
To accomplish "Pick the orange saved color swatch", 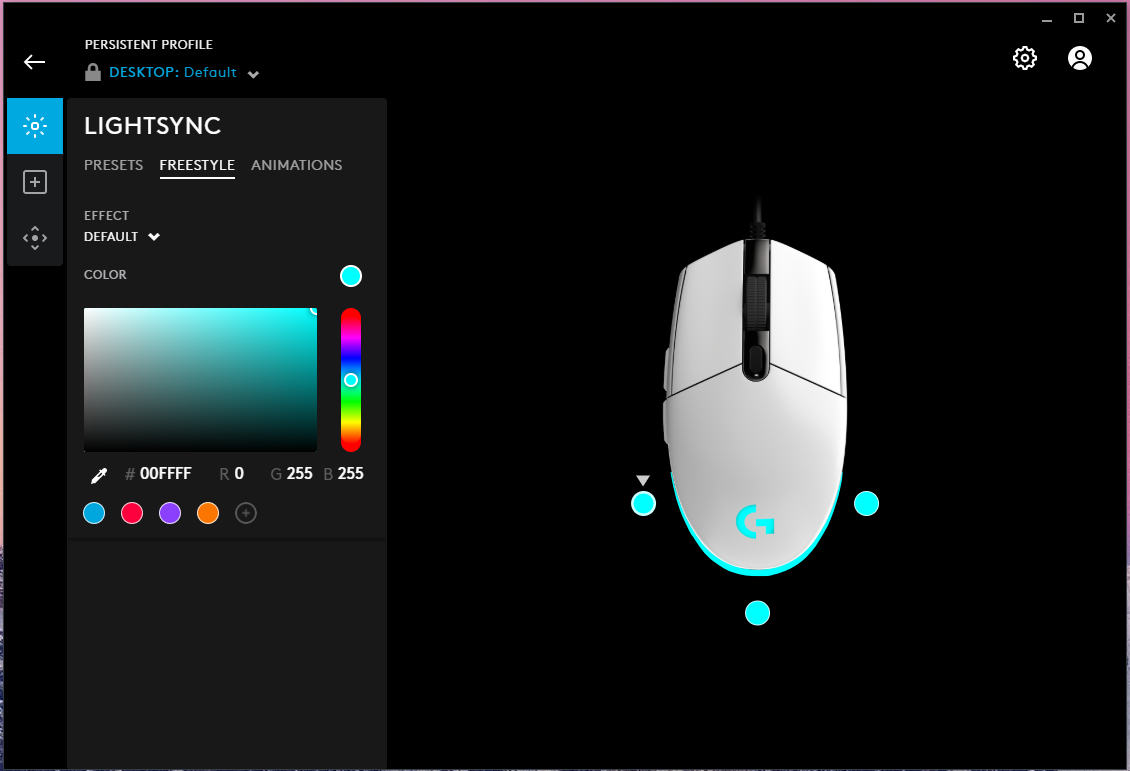I will coord(208,513).
